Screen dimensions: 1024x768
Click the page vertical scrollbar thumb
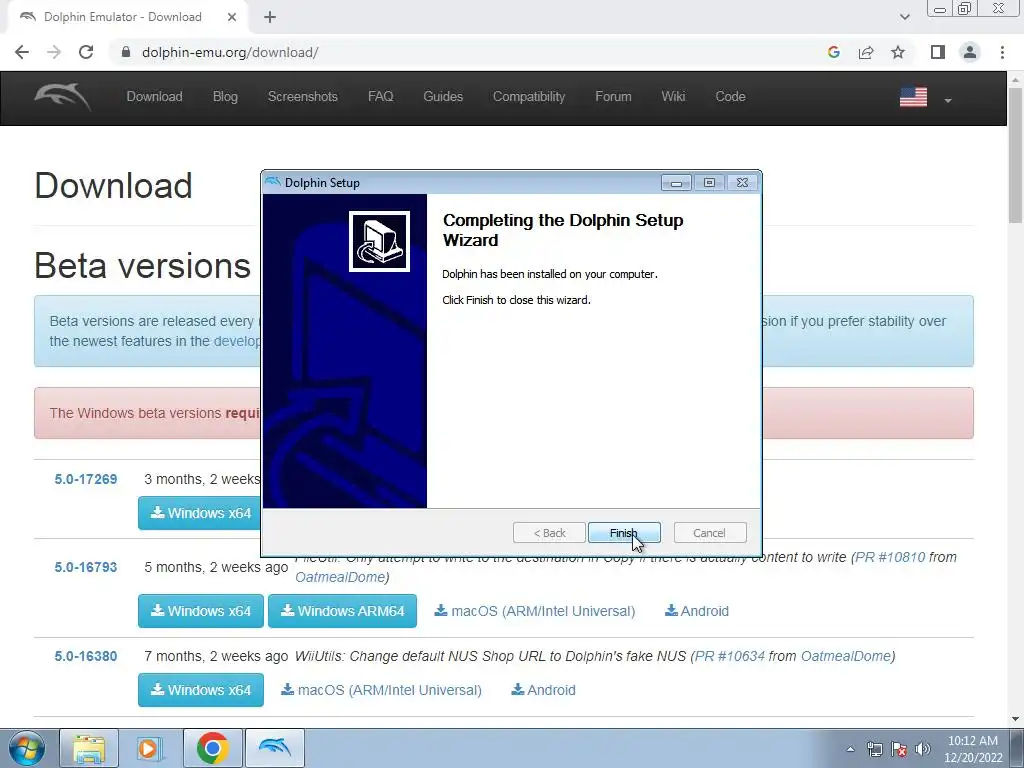point(1015,155)
